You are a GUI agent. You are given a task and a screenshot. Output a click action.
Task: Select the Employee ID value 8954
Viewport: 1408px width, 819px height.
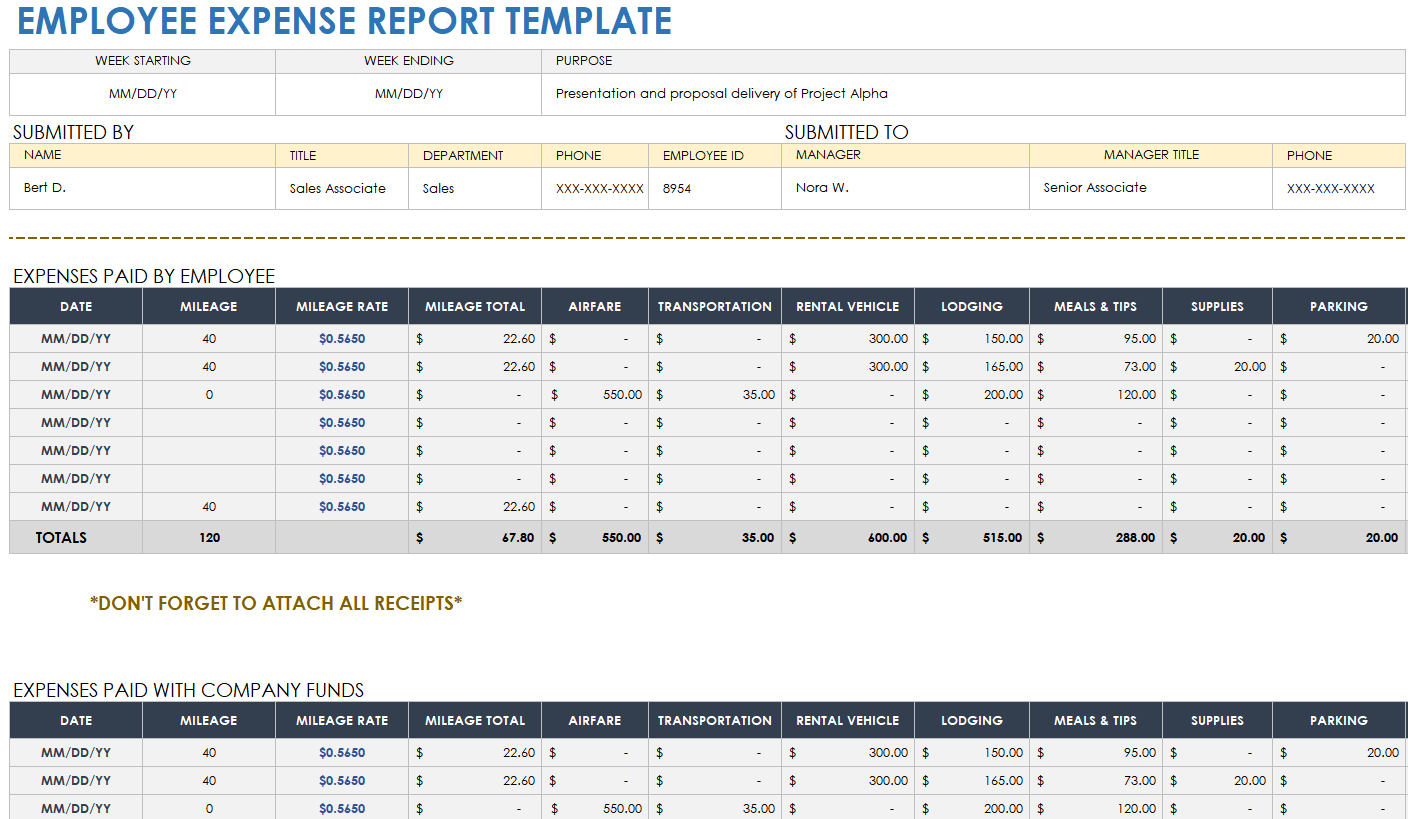[x=677, y=189]
